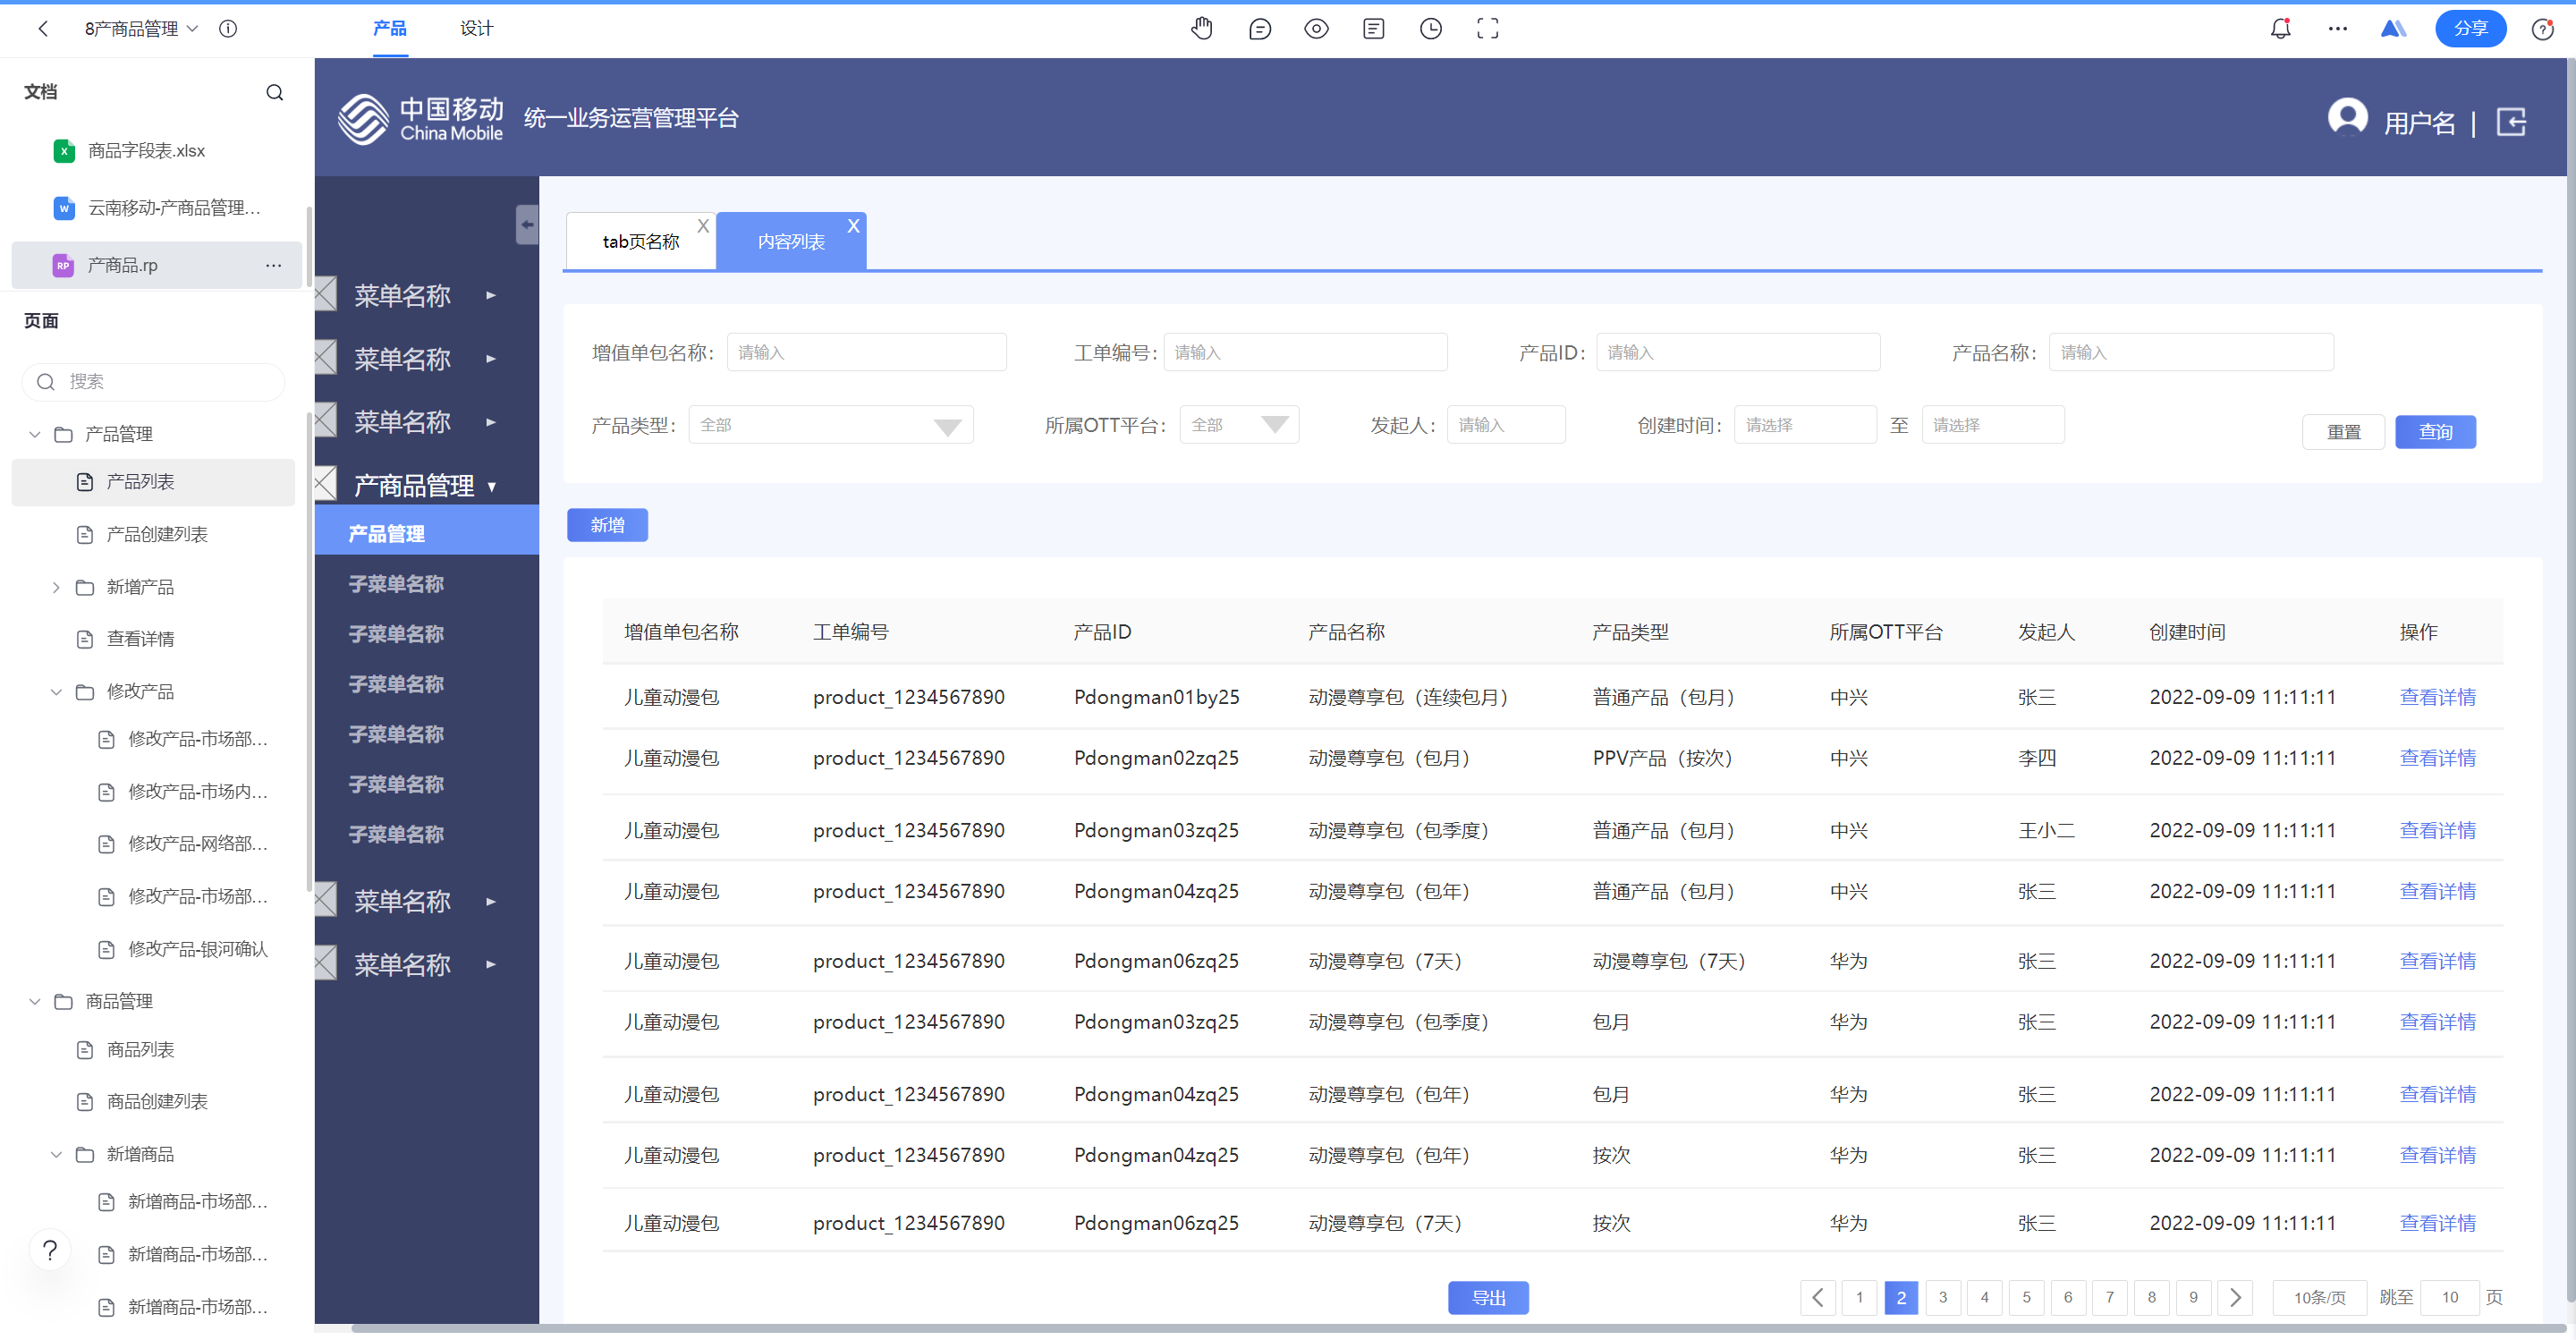
Task: Click the eye/preview tool icon
Action: 1317,27
